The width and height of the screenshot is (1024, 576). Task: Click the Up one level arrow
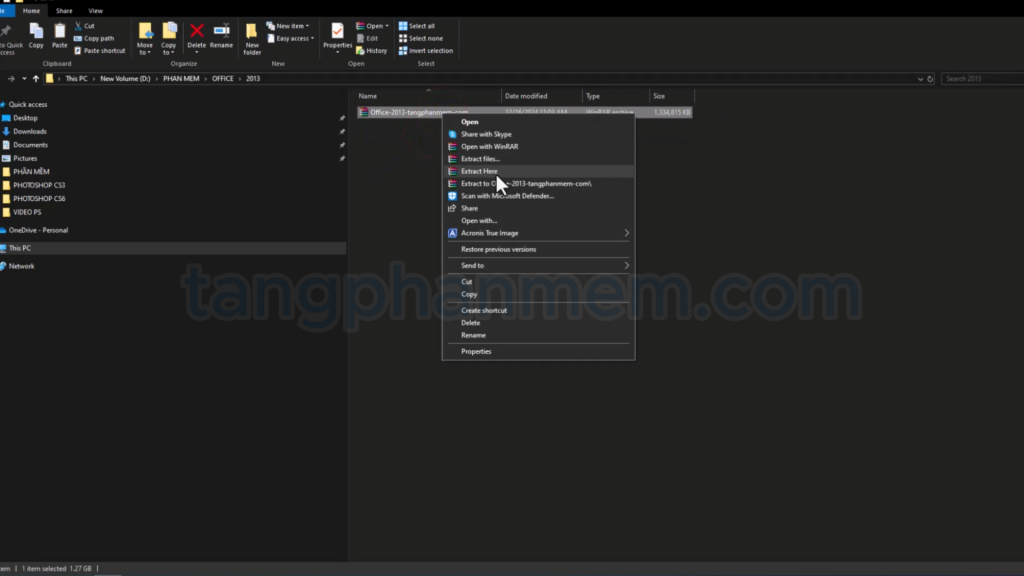[x=36, y=78]
